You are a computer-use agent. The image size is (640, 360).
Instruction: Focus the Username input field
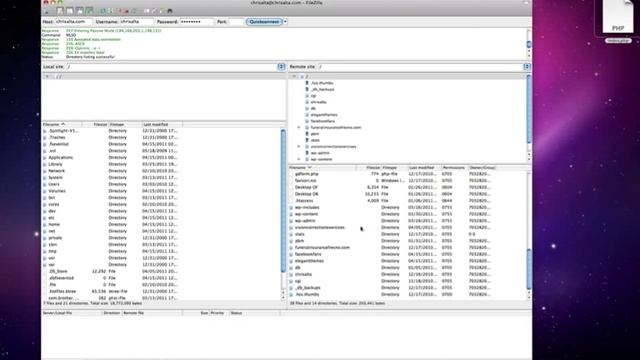pos(136,22)
